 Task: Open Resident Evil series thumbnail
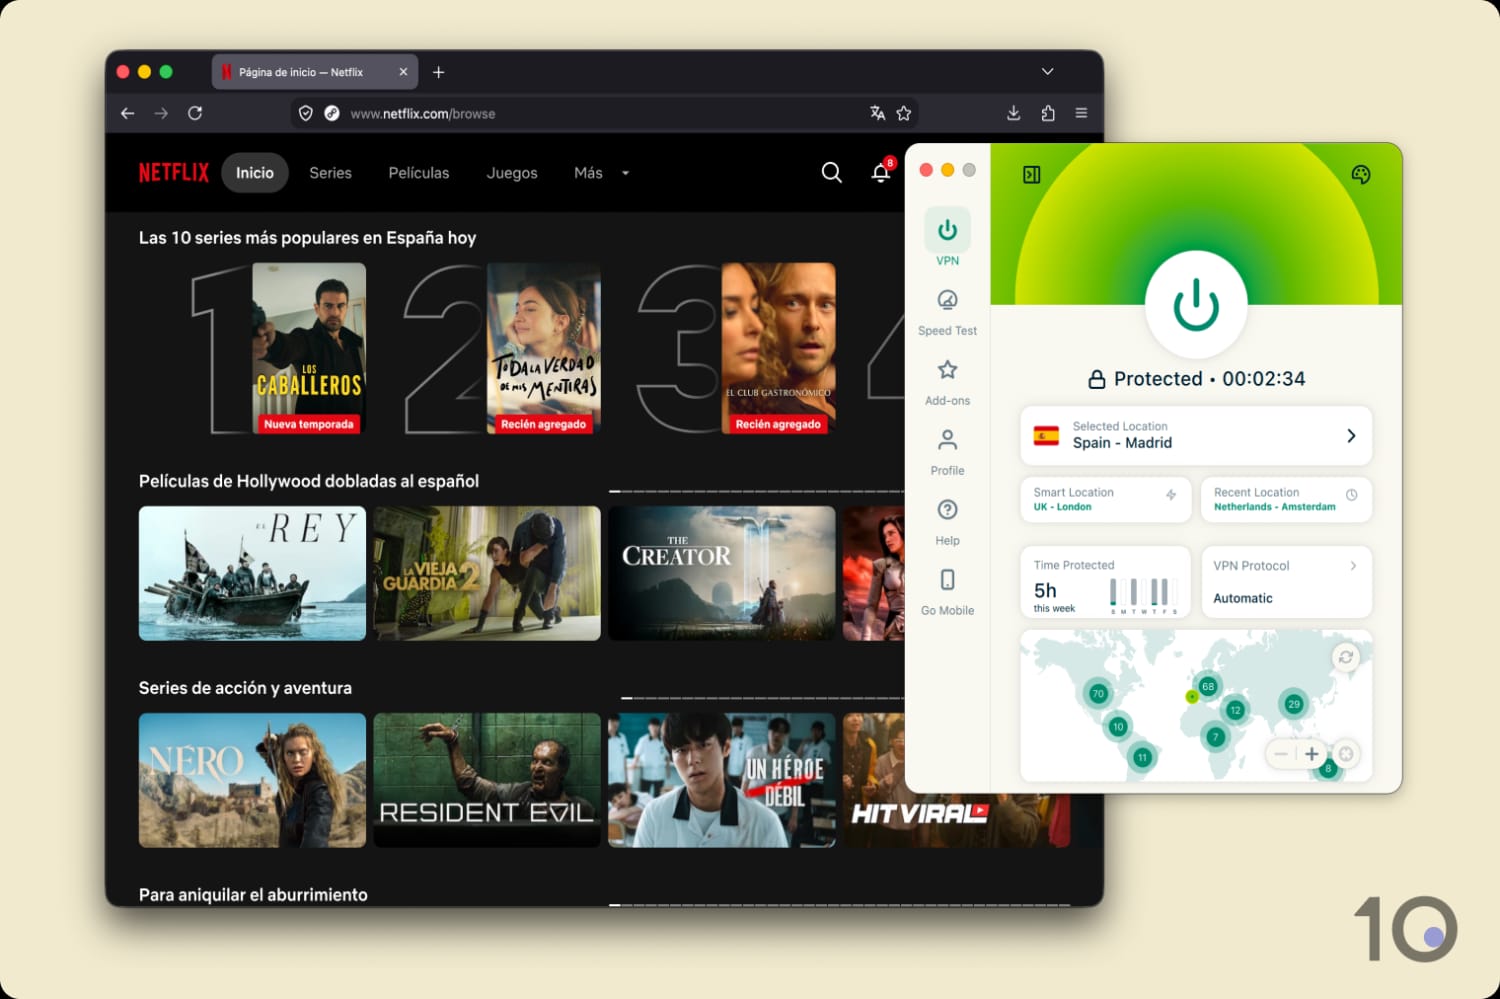coord(487,780)
